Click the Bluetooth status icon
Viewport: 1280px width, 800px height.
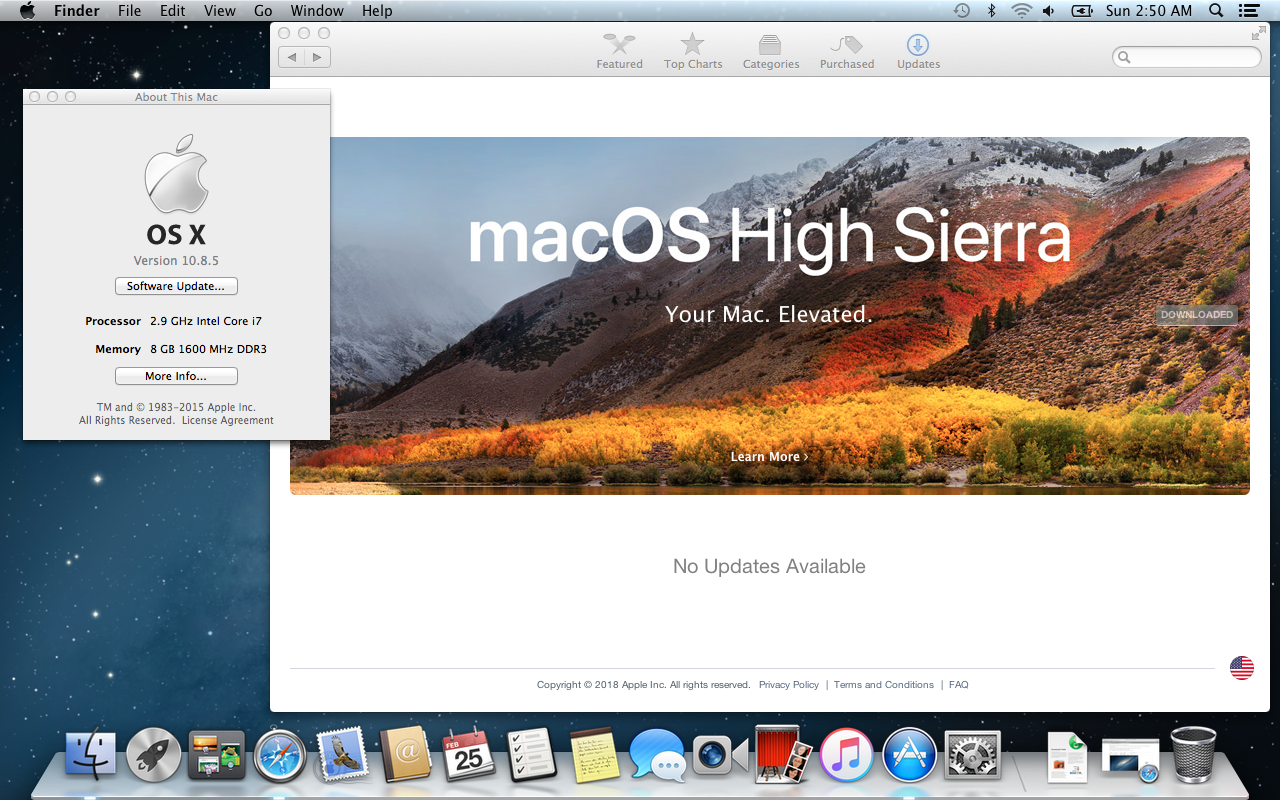[992, 11]
